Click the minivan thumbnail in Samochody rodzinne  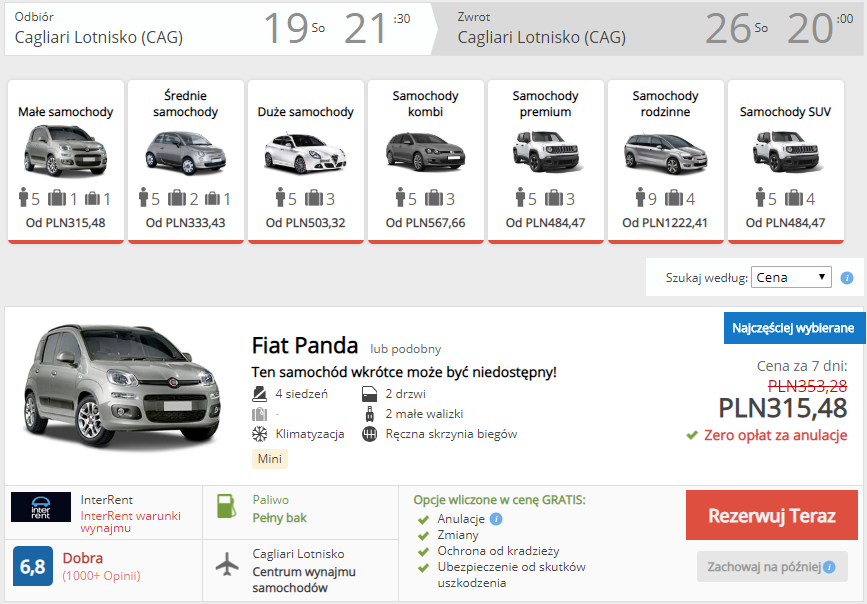(666, 153)
